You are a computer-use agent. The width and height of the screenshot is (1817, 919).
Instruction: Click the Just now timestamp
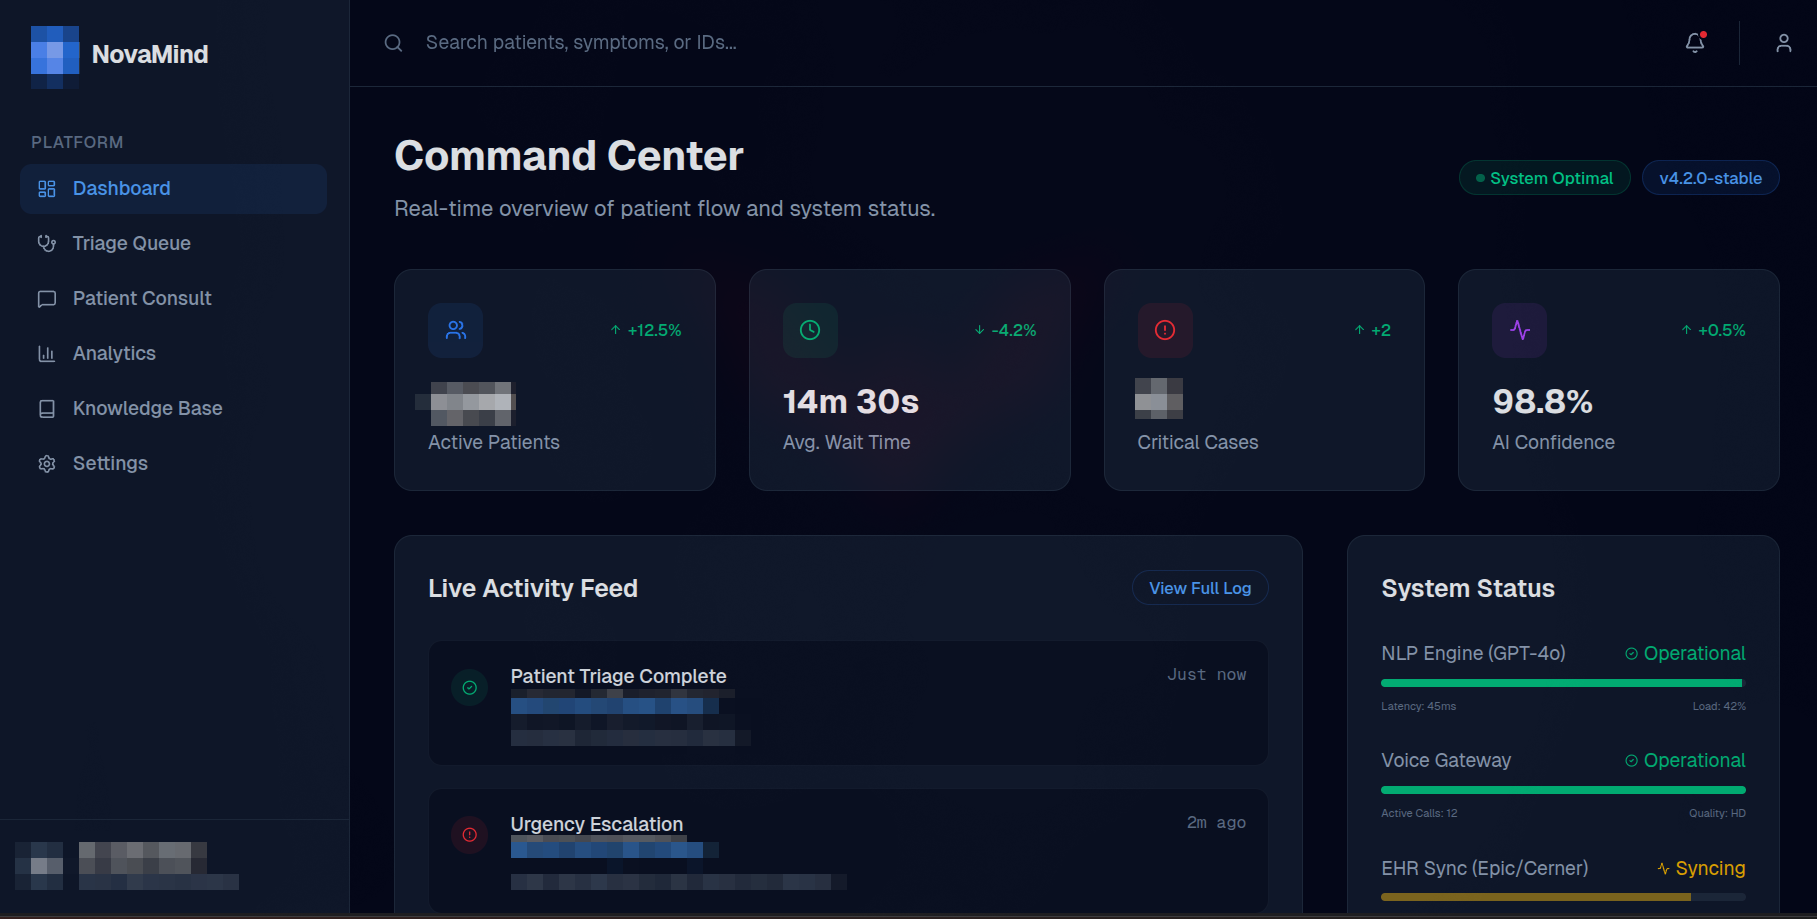pyautogui.click(x=1207, y=675)
